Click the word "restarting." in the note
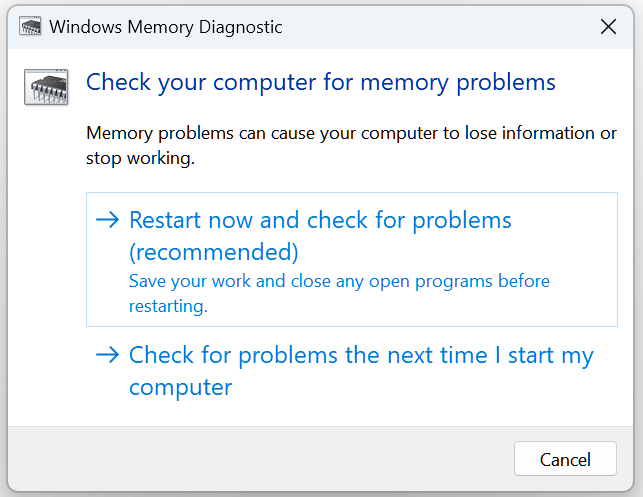The image size is (643, 497). (x=168, y=307)
